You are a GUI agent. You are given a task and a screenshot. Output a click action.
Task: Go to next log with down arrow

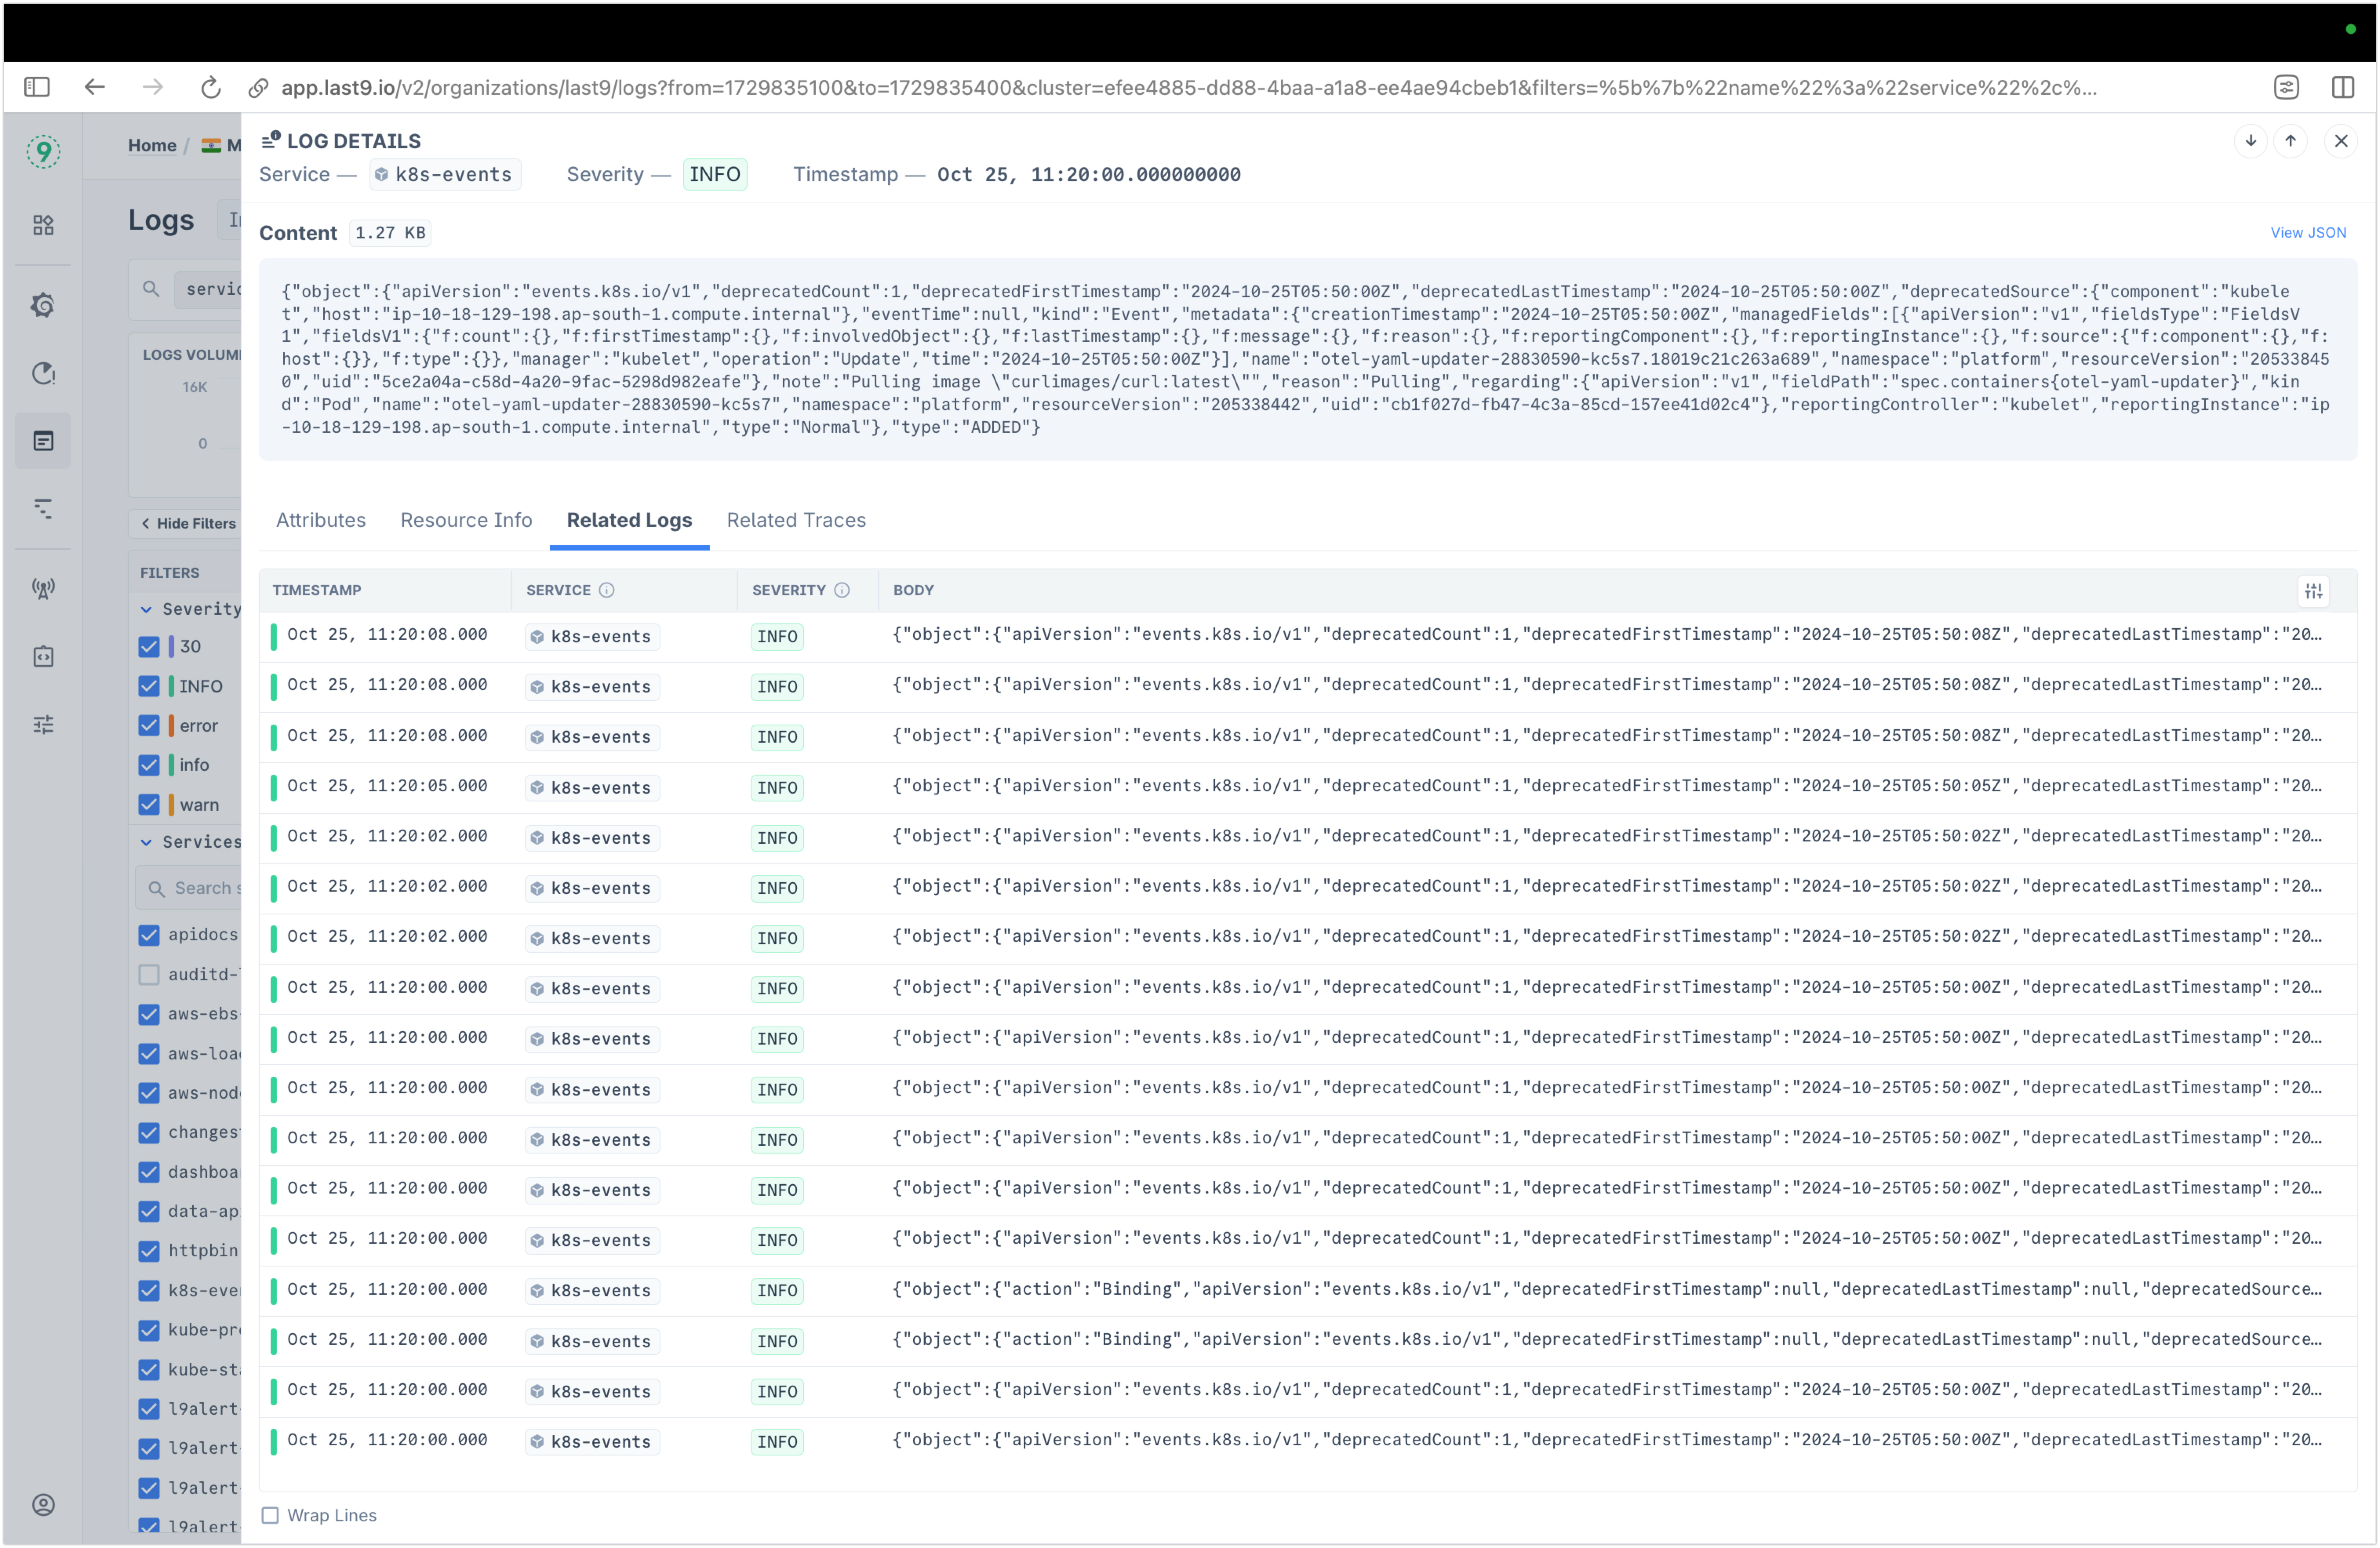point(2250,141)
